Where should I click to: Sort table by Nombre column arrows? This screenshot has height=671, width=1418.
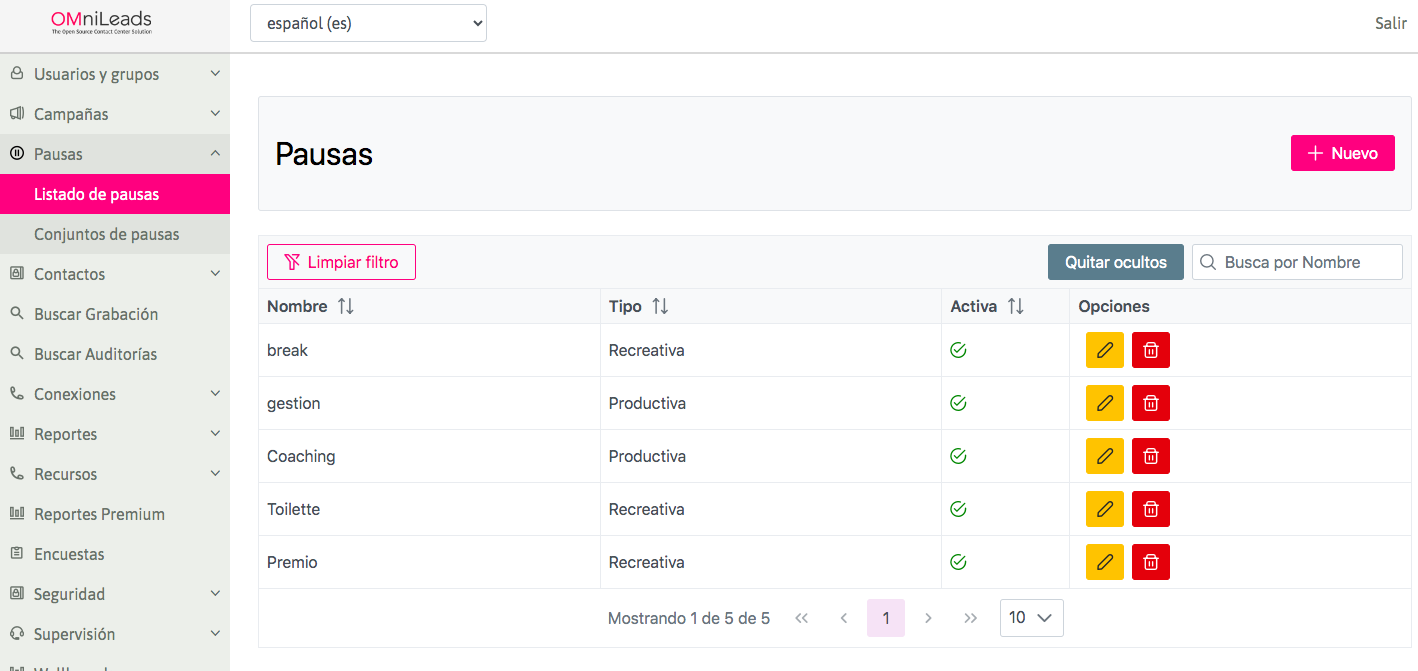pos(346,307)
